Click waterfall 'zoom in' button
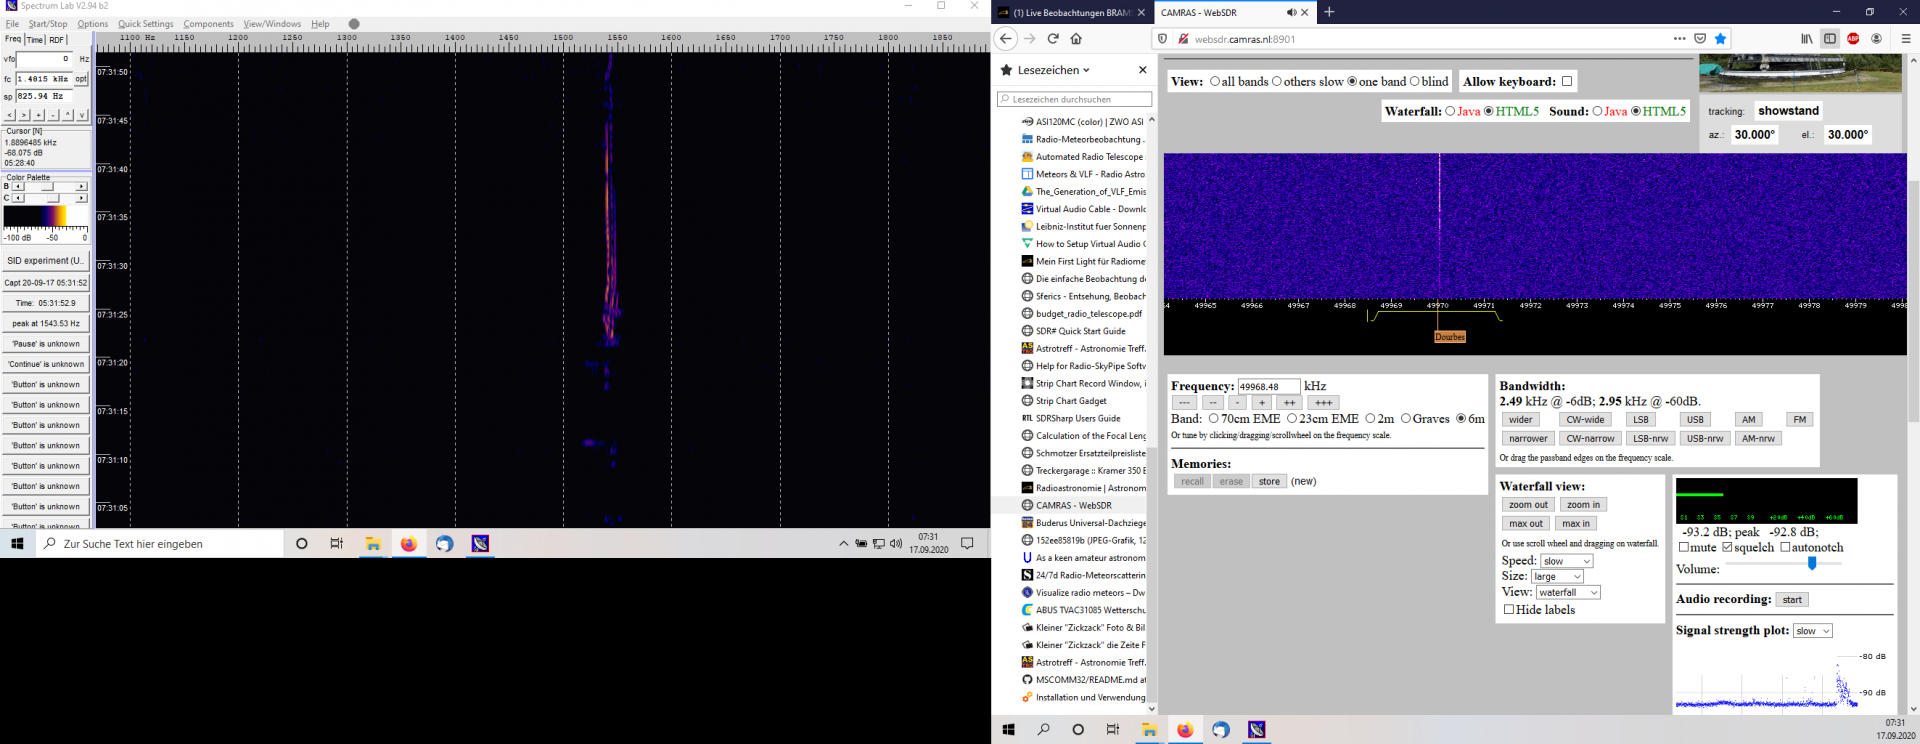 [1583, 505]
